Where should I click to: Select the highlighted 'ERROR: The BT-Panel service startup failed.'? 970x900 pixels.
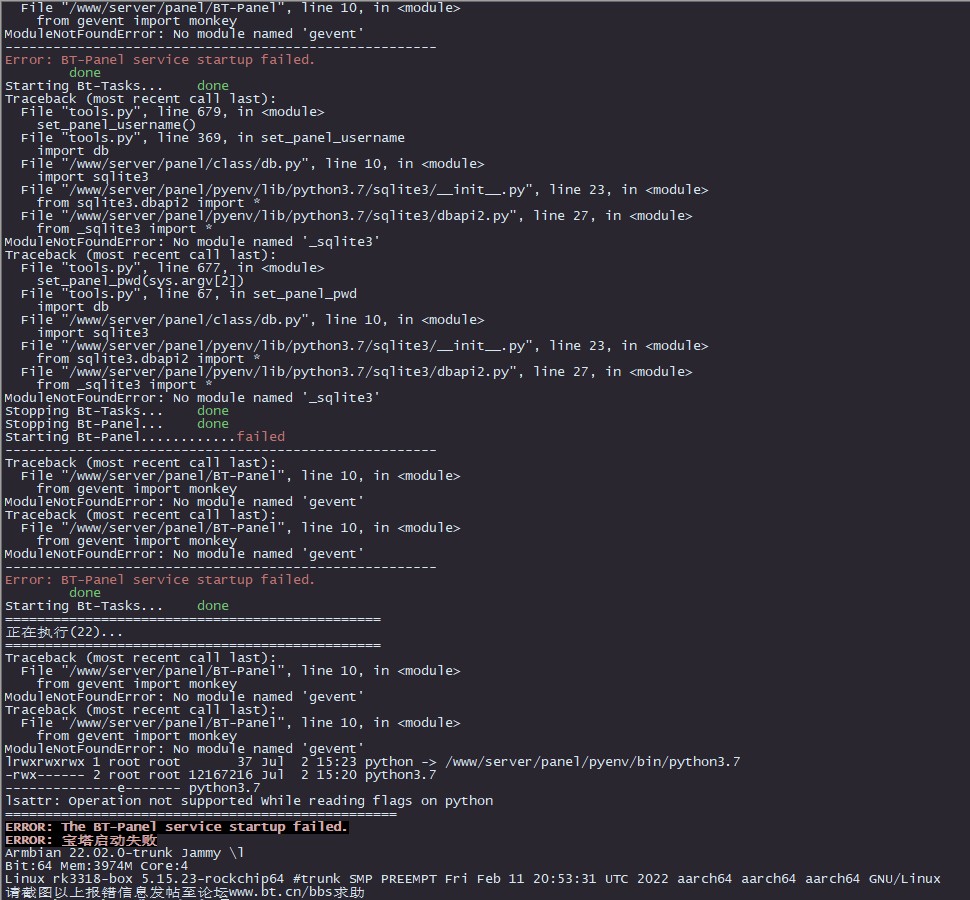point(176,827)
